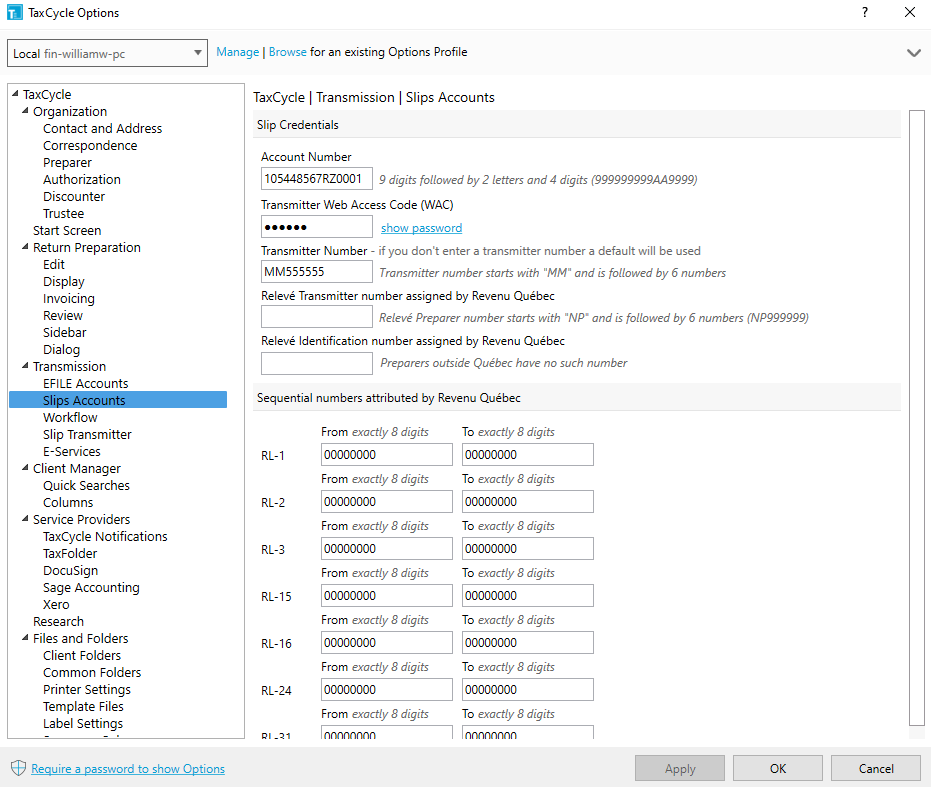Click the RL-15 From digits field
The width and height of the screenshot is (931, 787).
click(x=387, y=596)
